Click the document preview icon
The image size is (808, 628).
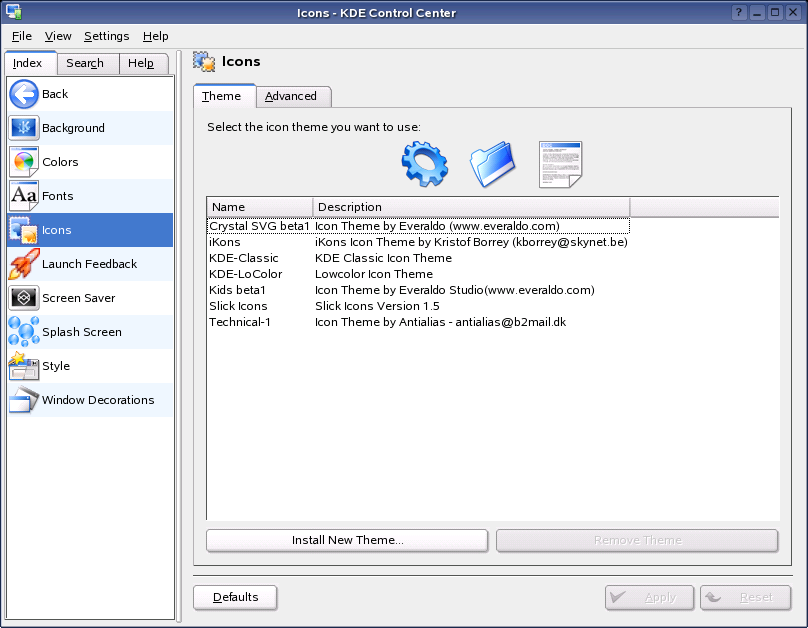(560, 164)
